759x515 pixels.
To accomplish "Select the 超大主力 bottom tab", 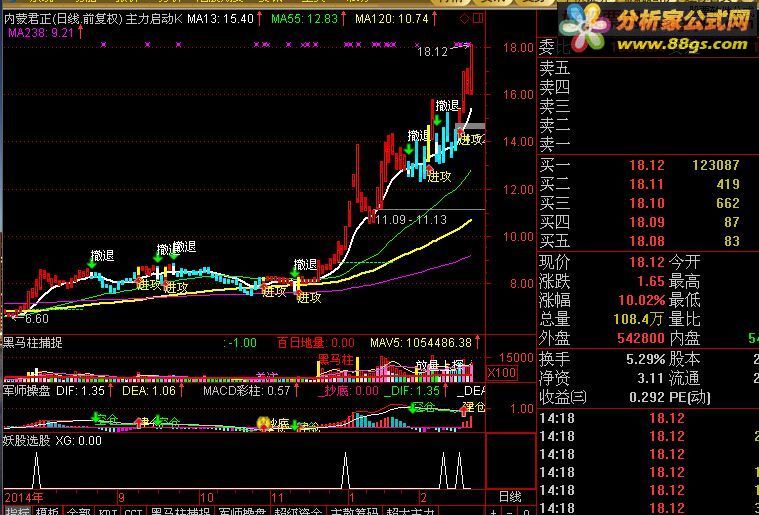I will click(410, 511).
